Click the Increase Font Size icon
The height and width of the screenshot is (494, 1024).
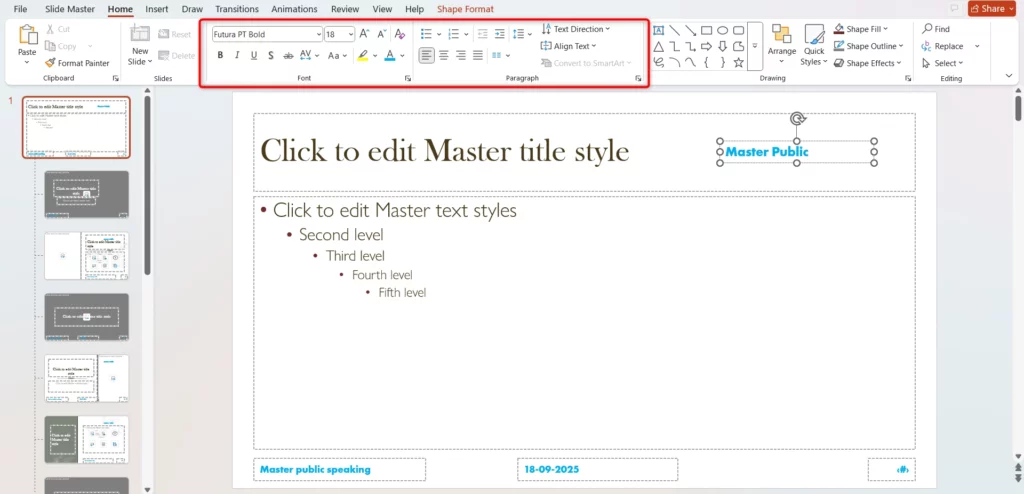click(x=364, y=34)
